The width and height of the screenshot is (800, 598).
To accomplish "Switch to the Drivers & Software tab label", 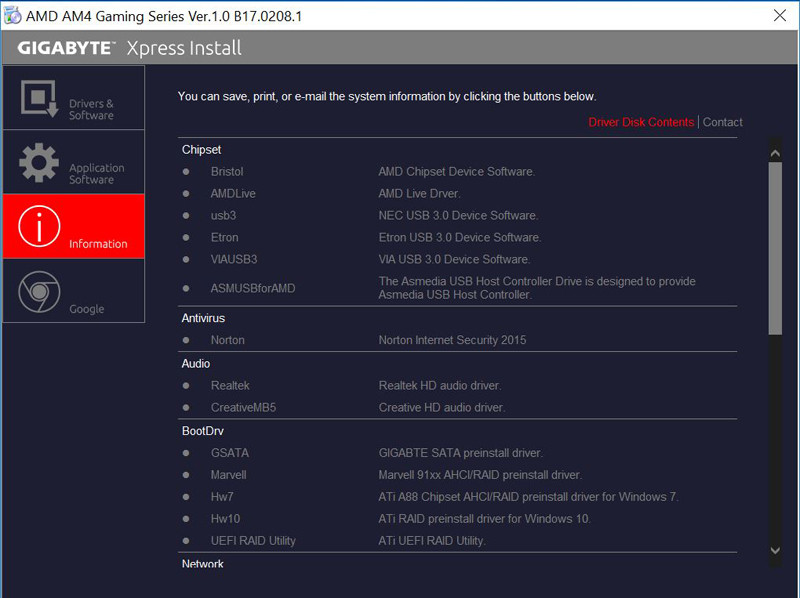I will coord(91,110).
